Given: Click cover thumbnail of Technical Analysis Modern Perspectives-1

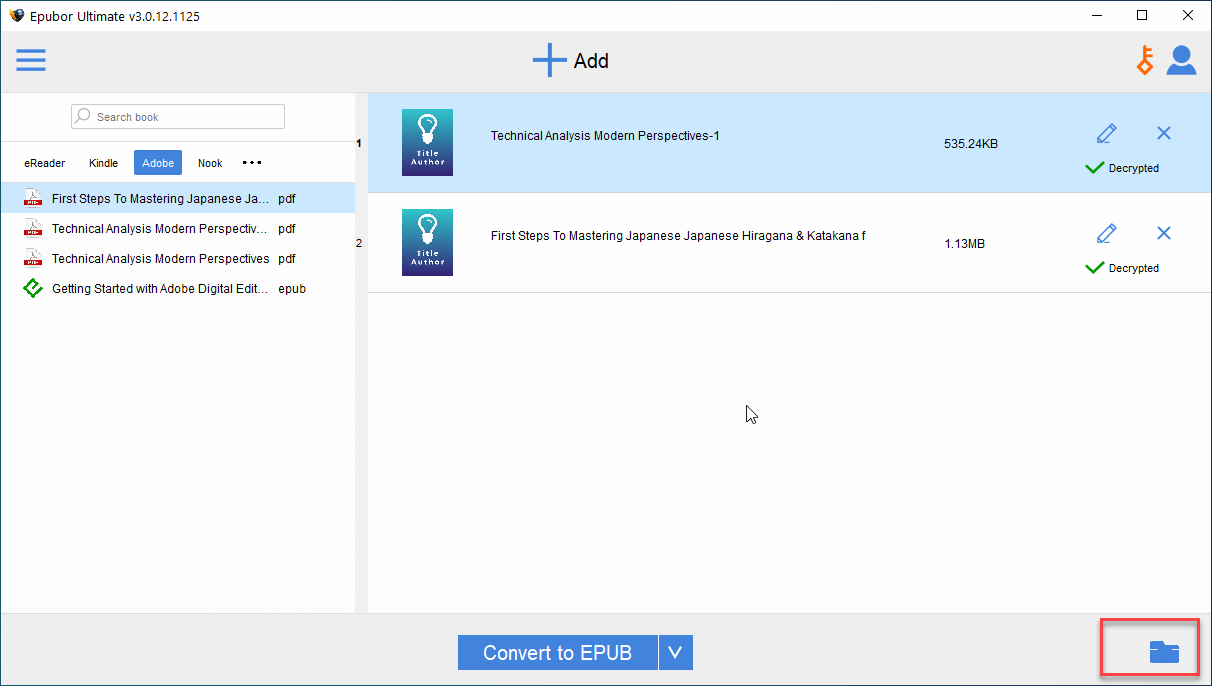Looking at the screenshot, I should (x=427, y=142).
